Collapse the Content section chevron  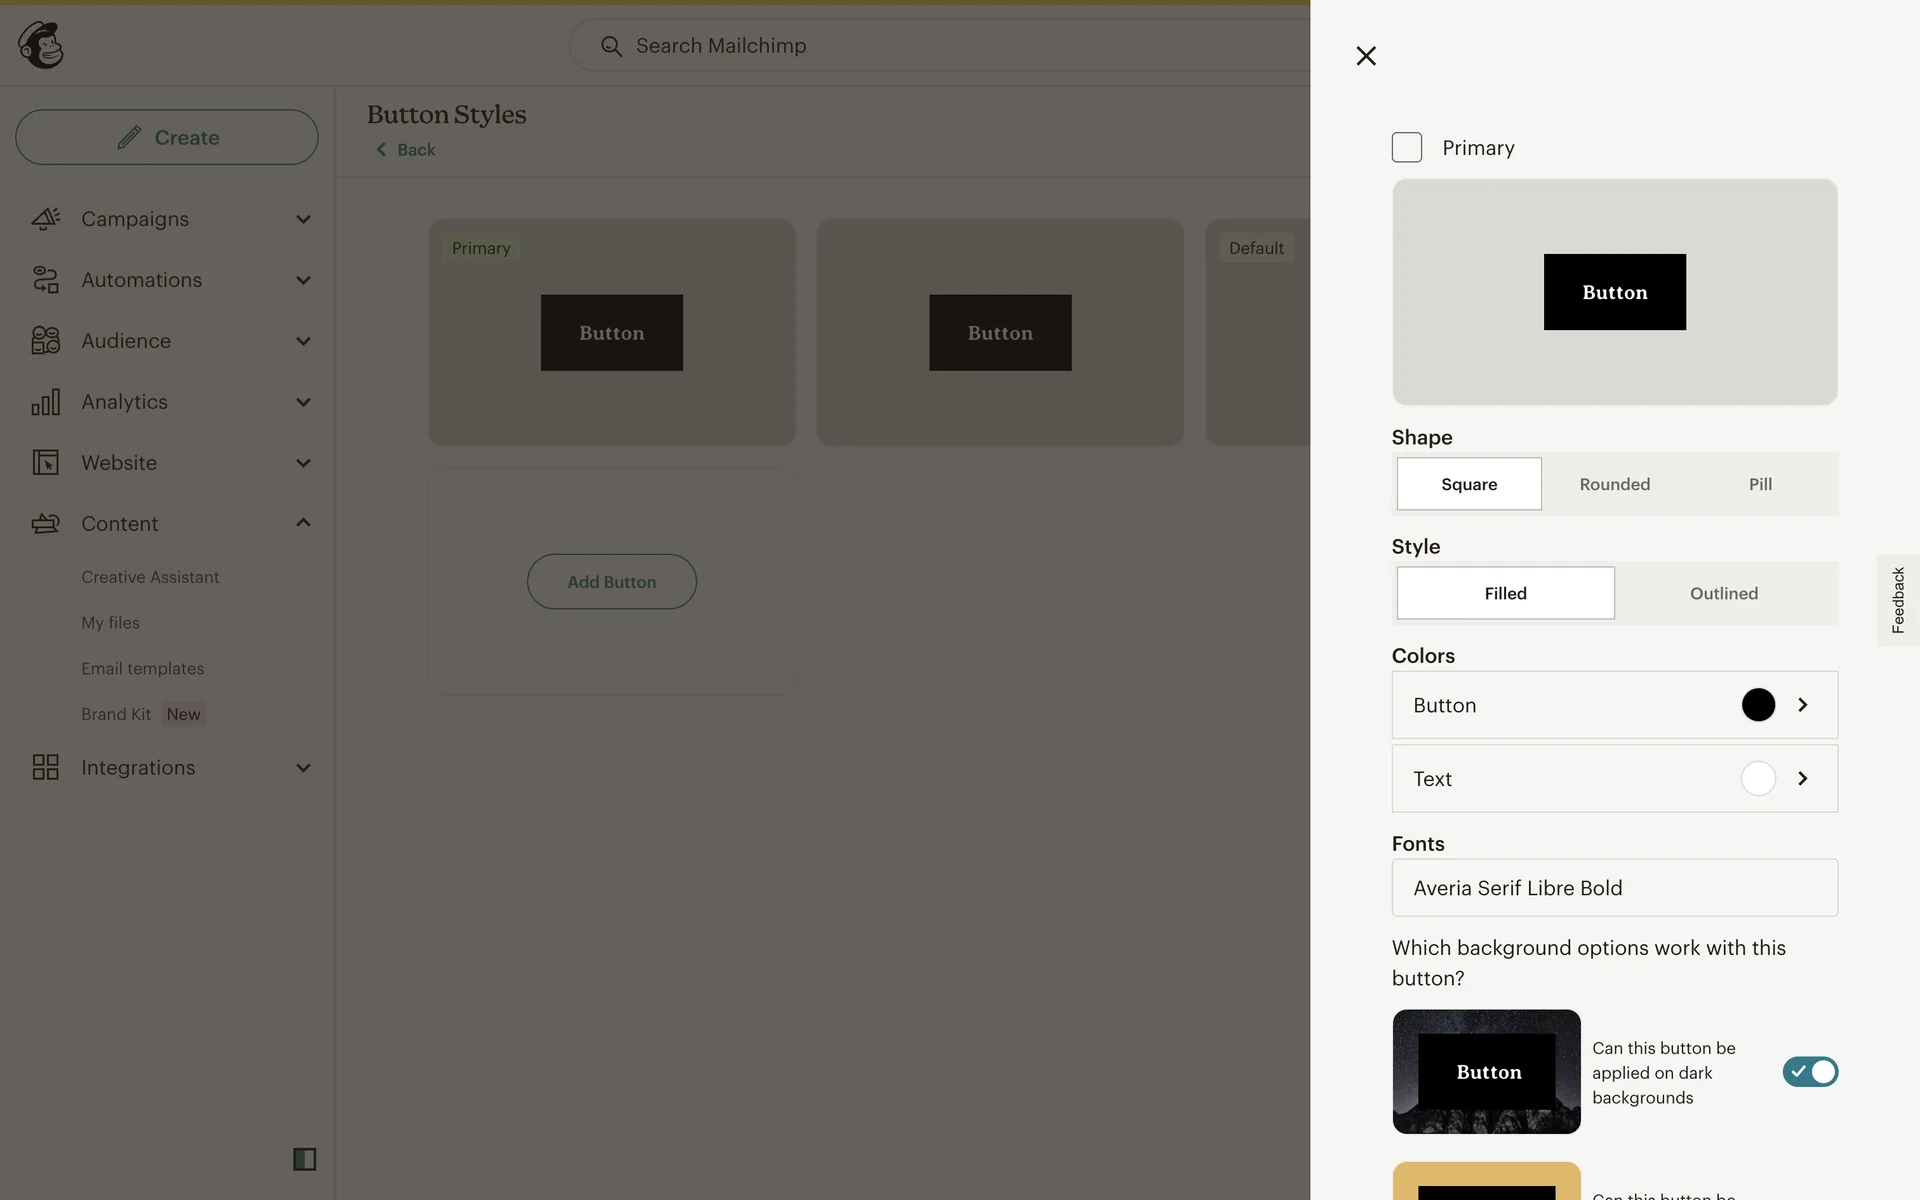[x=303, y=523]
